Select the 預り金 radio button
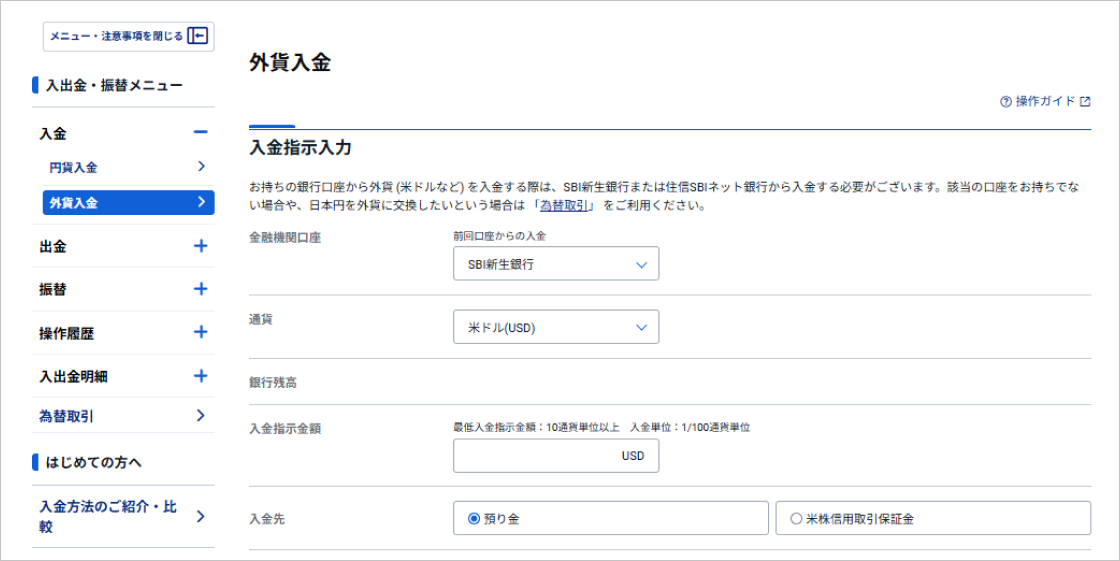1120x561 pixels. click(x=474, y=519)
